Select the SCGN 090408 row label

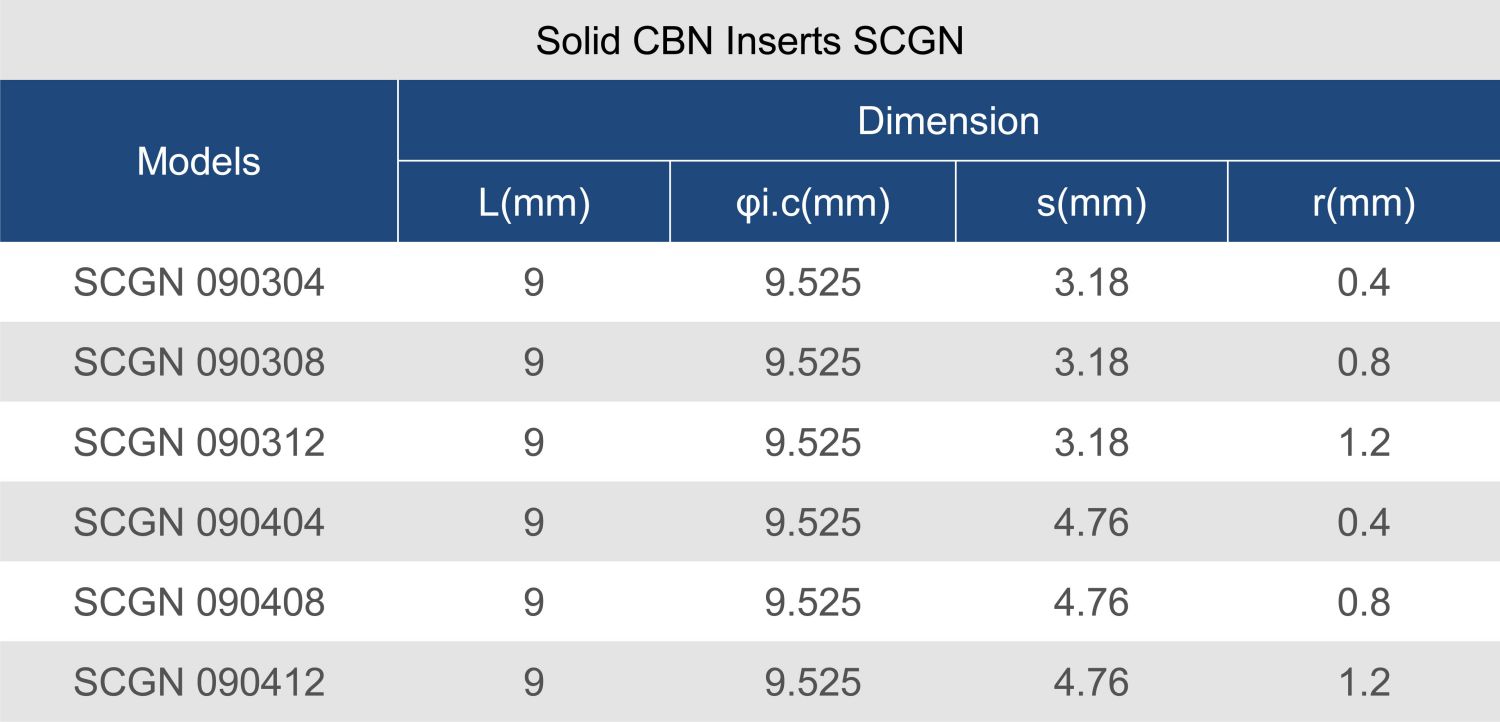click(x=199, y=602)
